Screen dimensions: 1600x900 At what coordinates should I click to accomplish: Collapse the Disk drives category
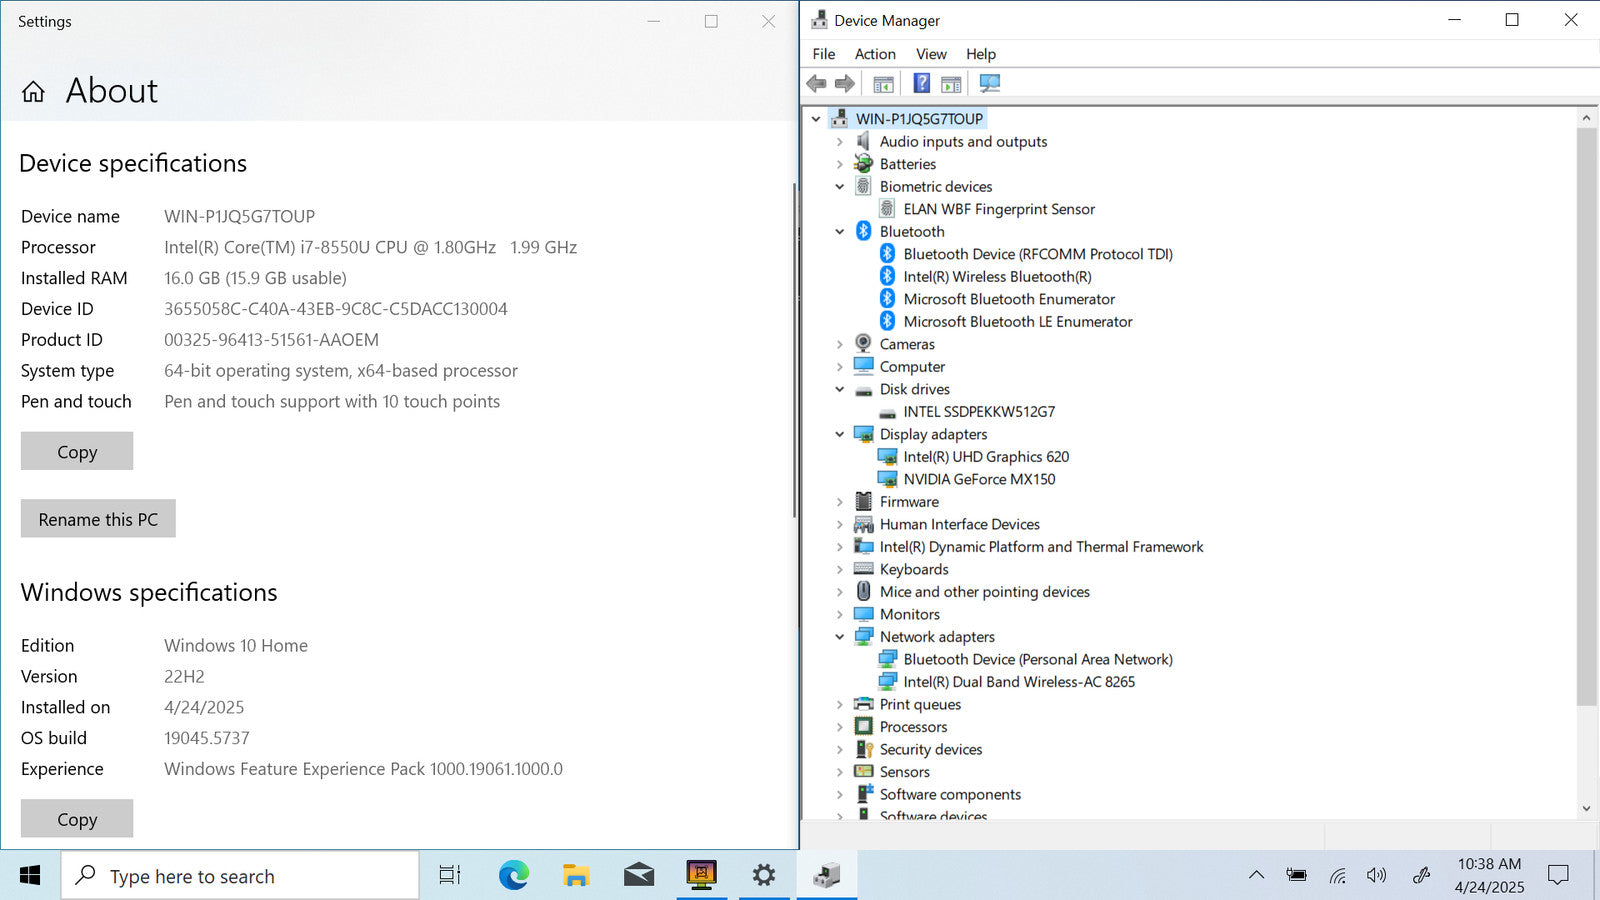(840, 389)
